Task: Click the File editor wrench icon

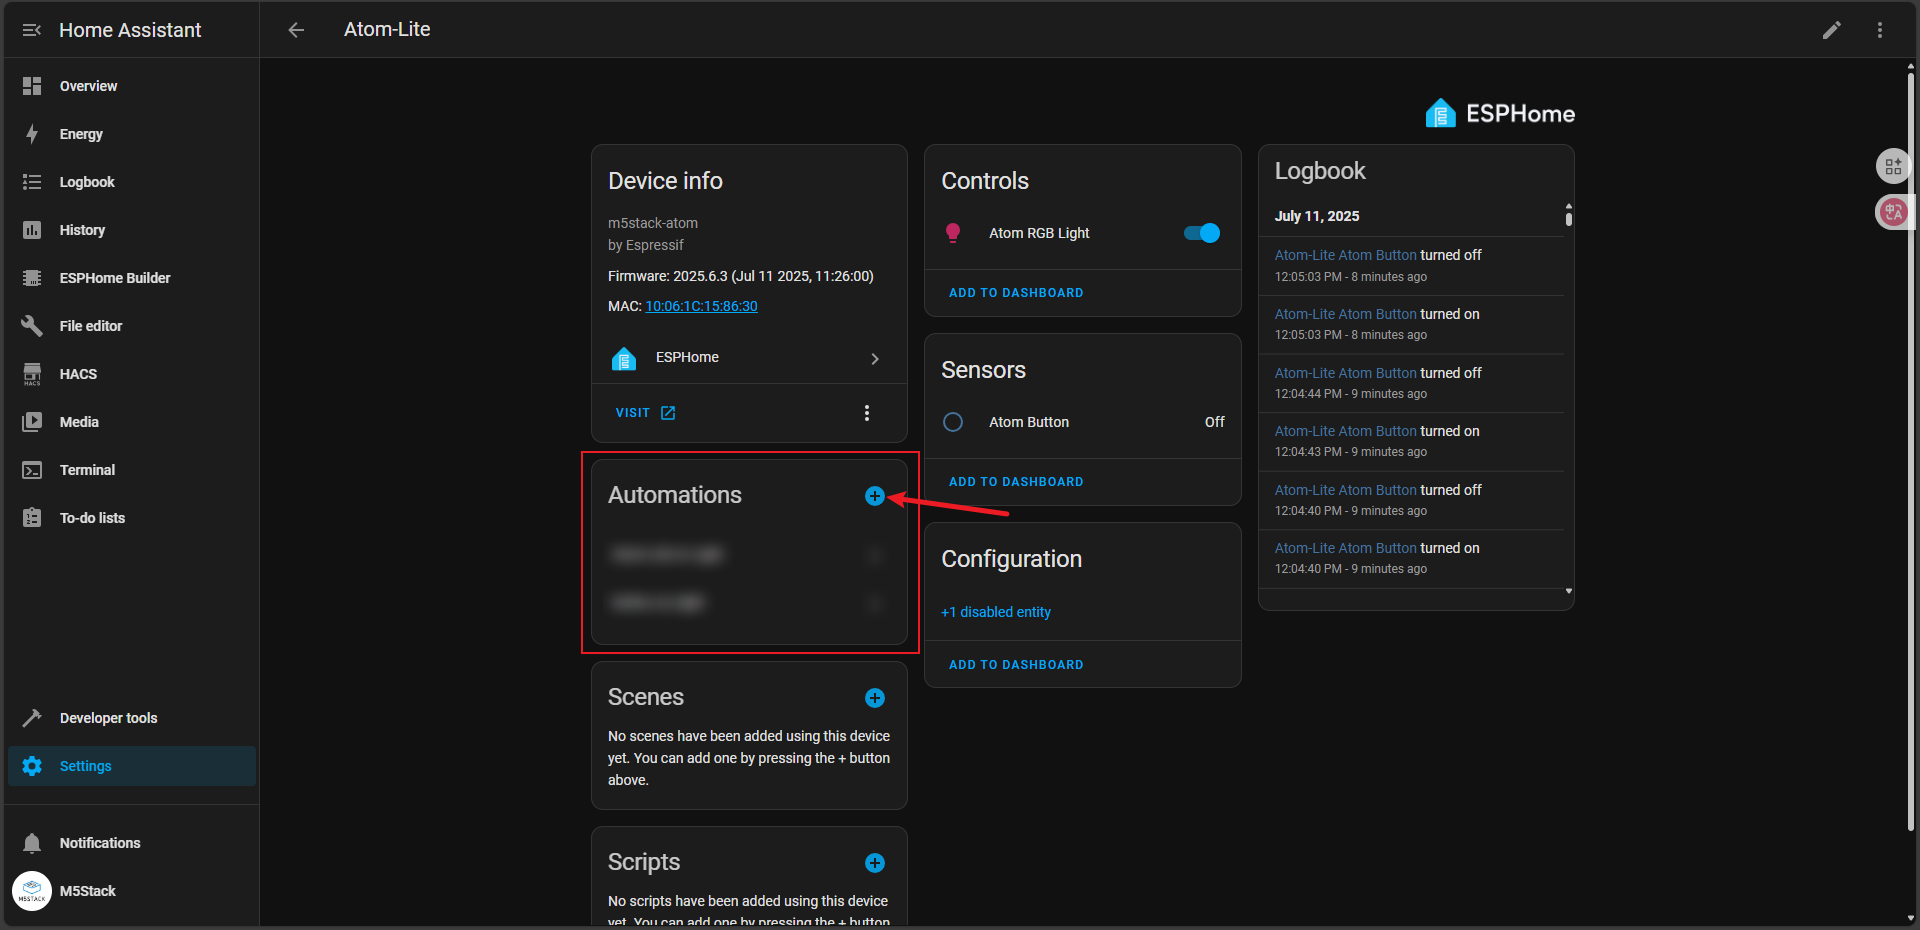Action: [32, 326]
